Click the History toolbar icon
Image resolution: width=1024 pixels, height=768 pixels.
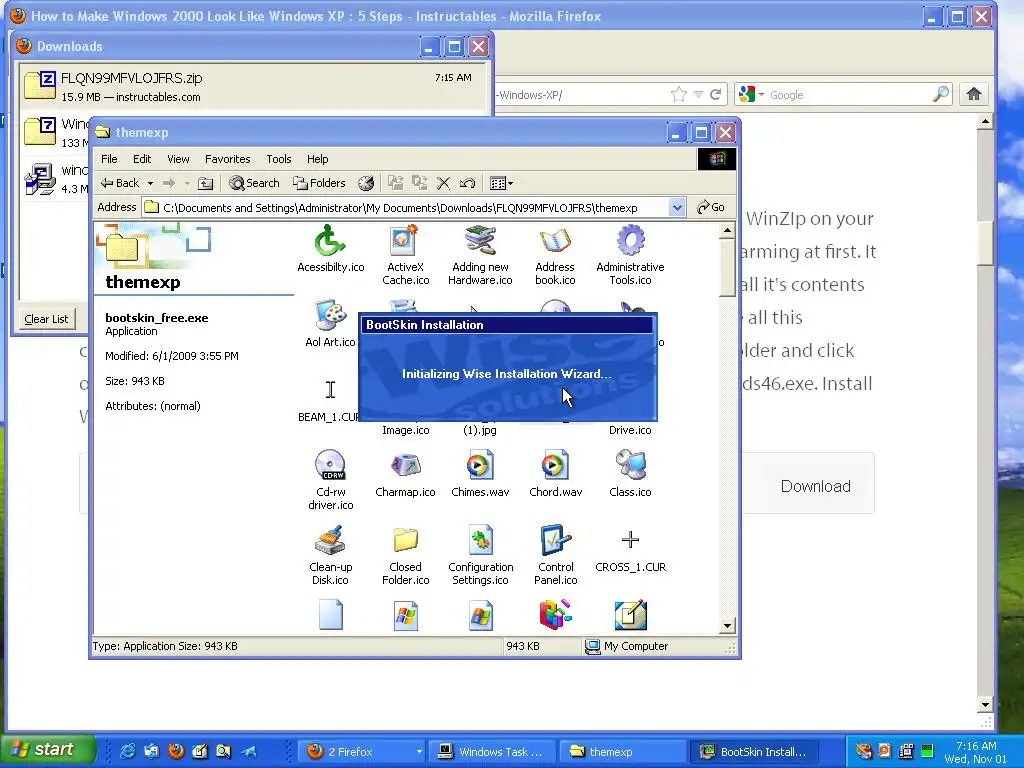tap(366, 184)
